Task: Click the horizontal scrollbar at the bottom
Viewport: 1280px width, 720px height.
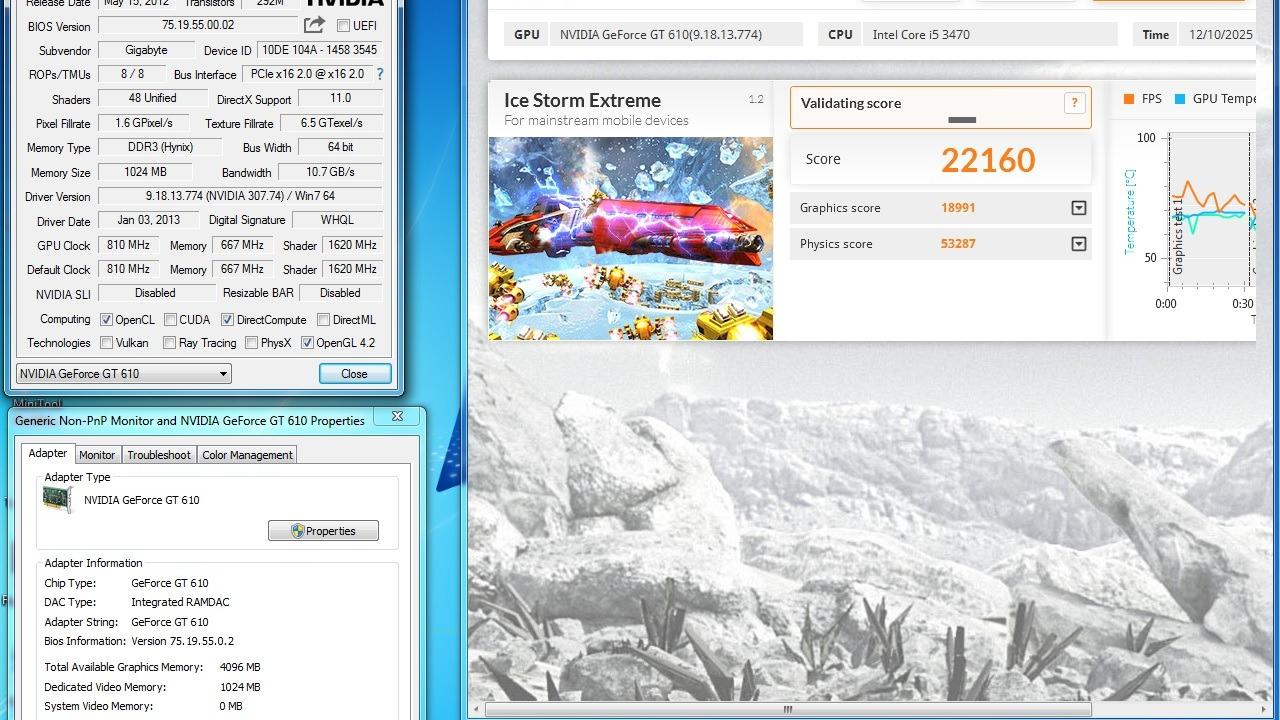Action: pyautogui.click(x=787, y=710)
